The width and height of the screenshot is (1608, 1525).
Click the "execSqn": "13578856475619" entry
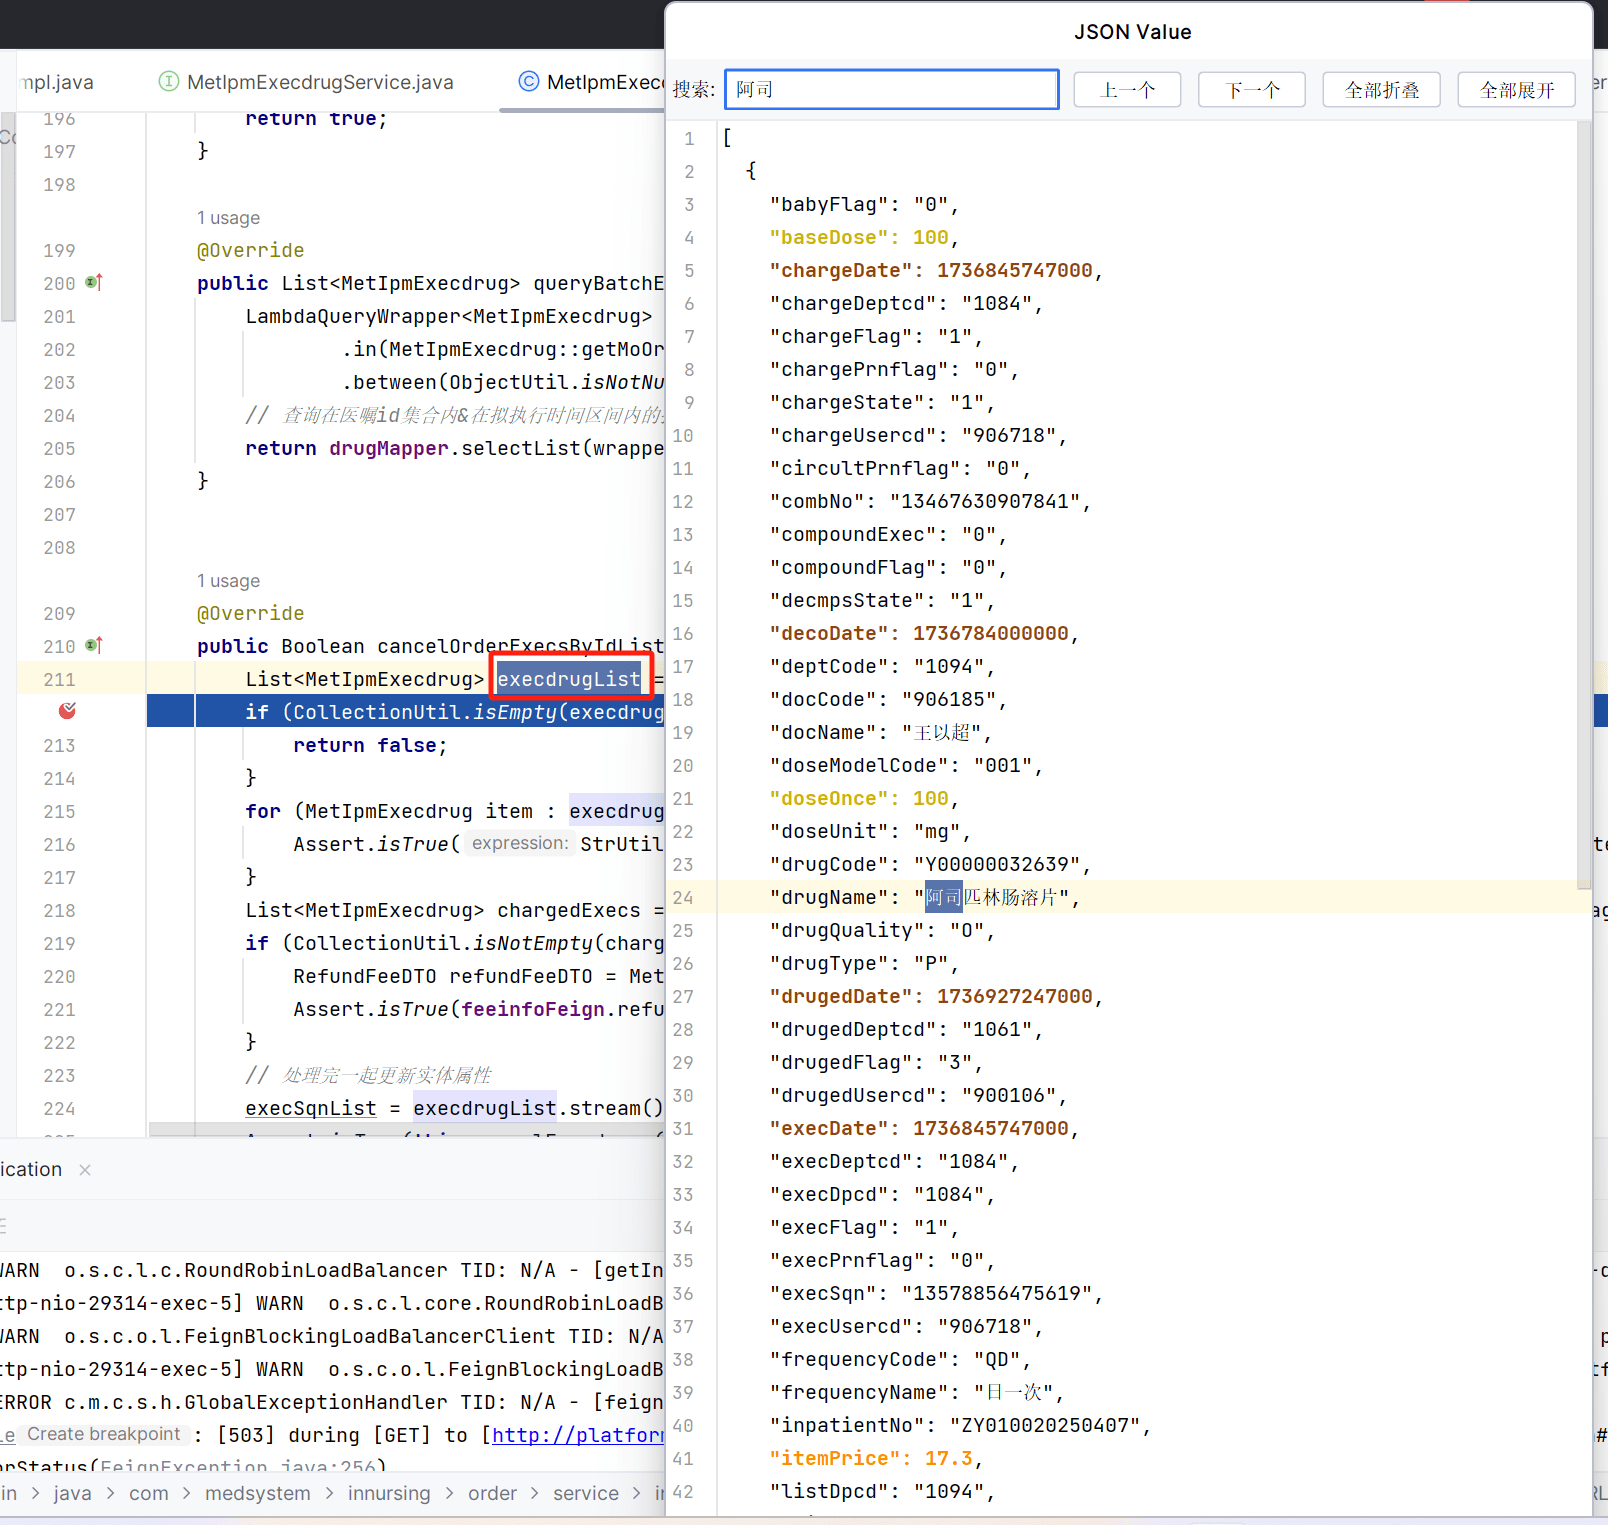click(x=936, y=1293)
